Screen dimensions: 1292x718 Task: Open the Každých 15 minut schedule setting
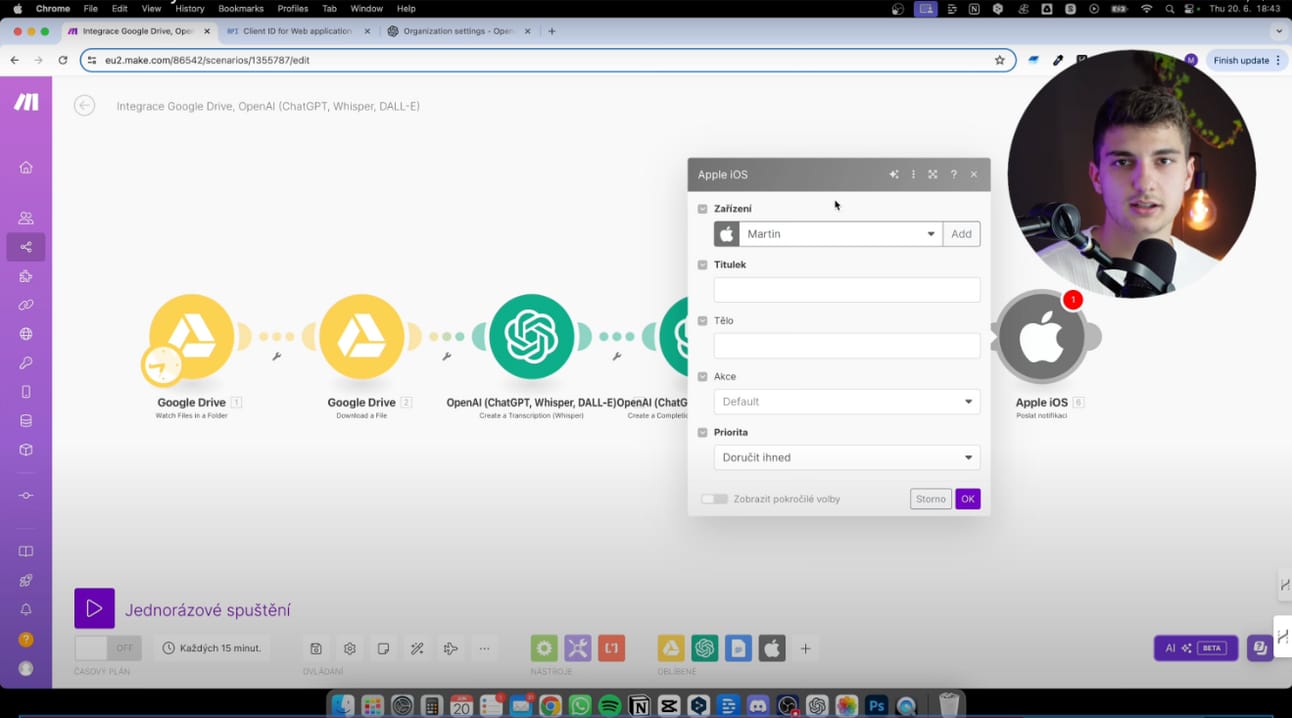(x=212, y=648)
